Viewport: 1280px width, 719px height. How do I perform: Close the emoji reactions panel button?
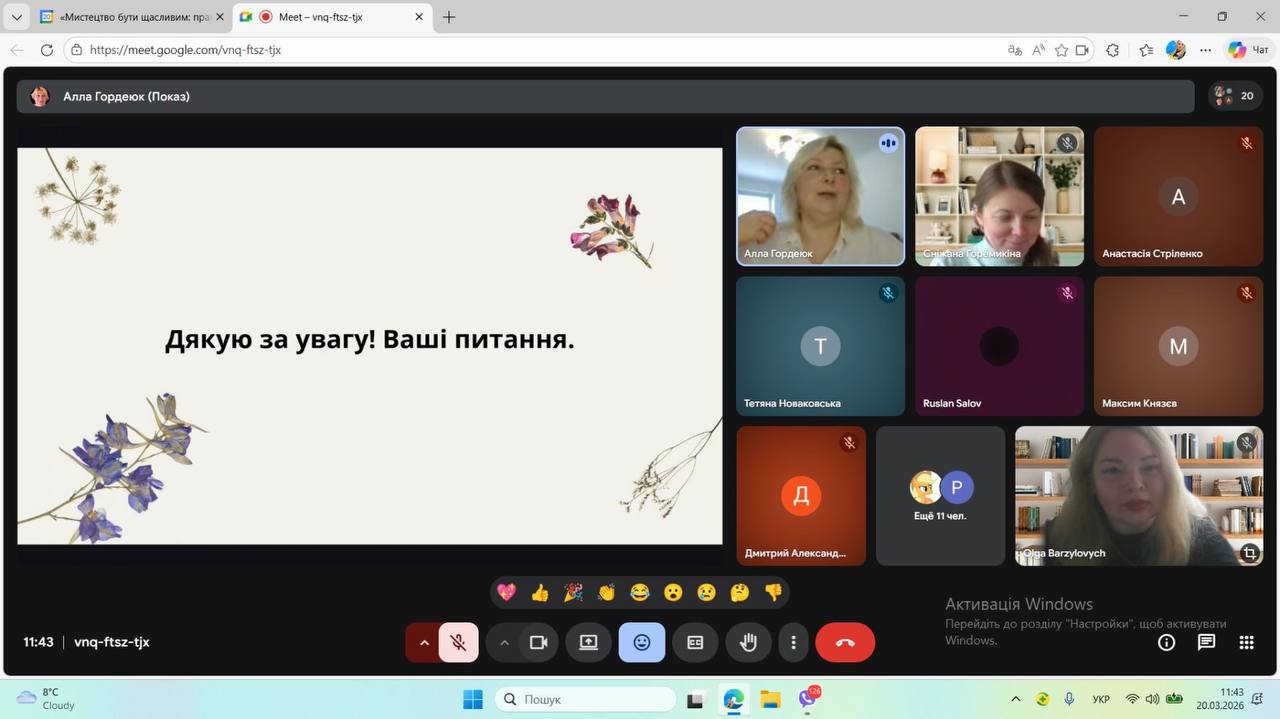click(x=641, y=643)
